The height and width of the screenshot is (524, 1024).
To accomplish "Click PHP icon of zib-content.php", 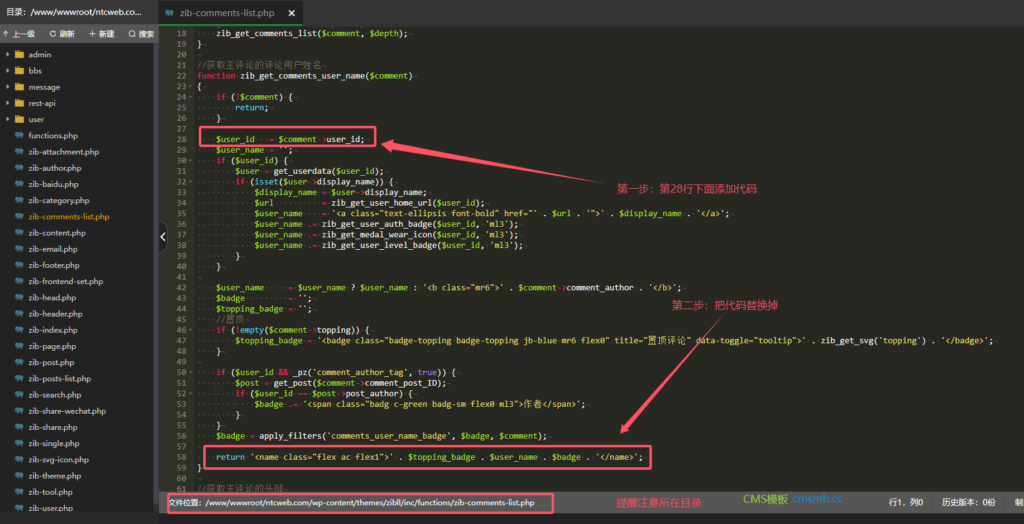I will tap(19, 233).
